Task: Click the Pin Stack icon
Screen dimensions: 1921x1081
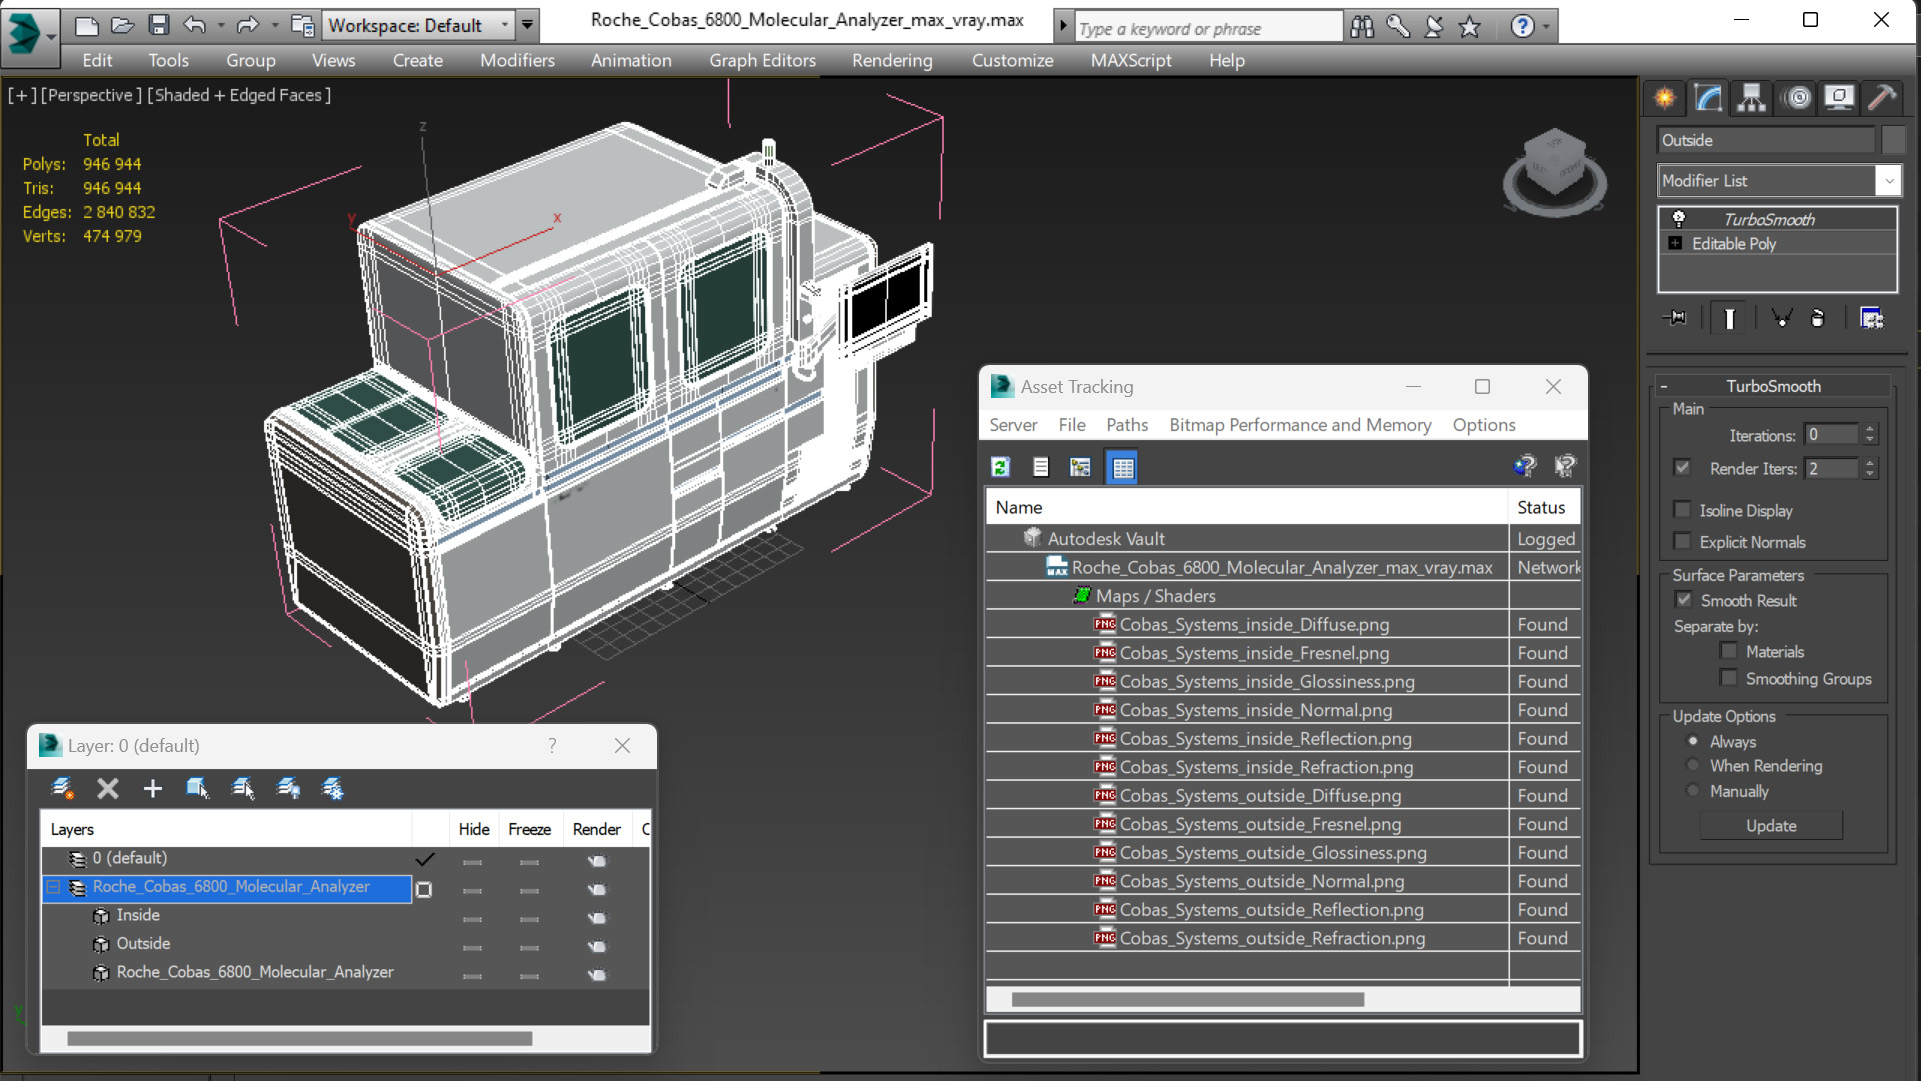Action: (1676, 318)
